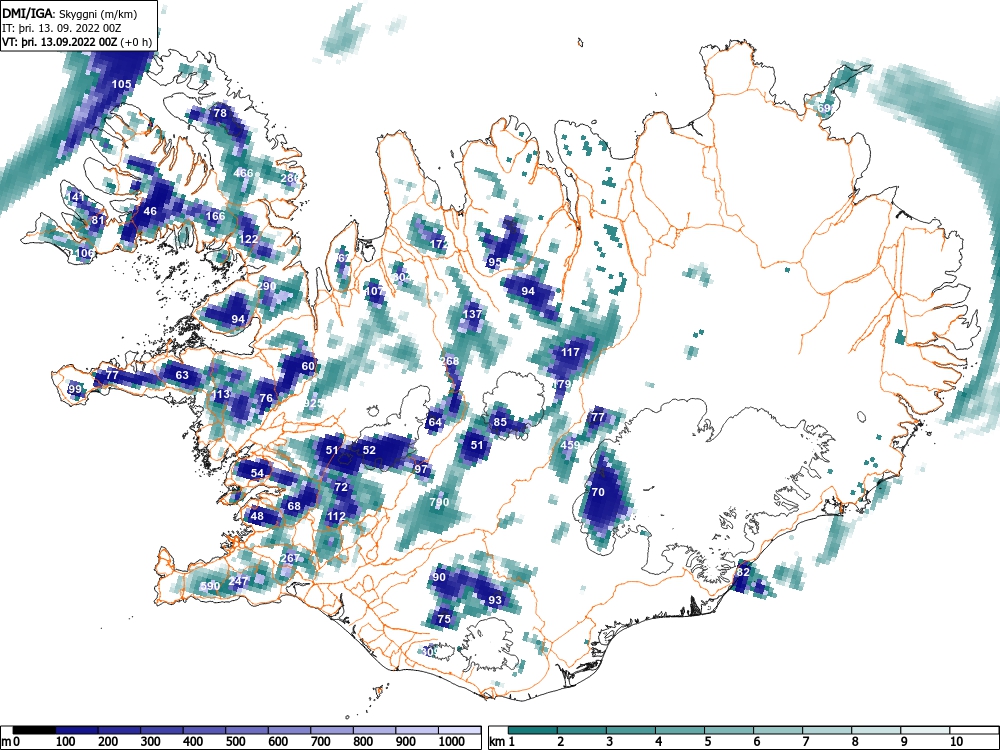Click the '459' value label

pos(570,445)
